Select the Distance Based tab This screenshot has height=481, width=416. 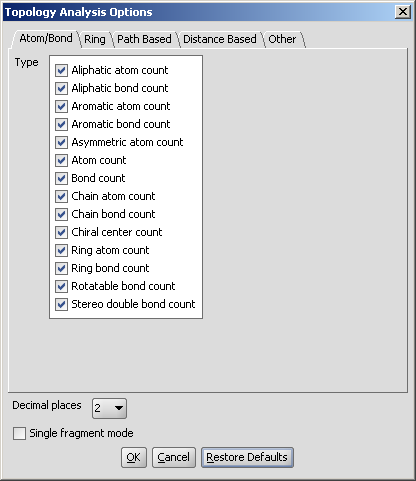coord(220,39)
